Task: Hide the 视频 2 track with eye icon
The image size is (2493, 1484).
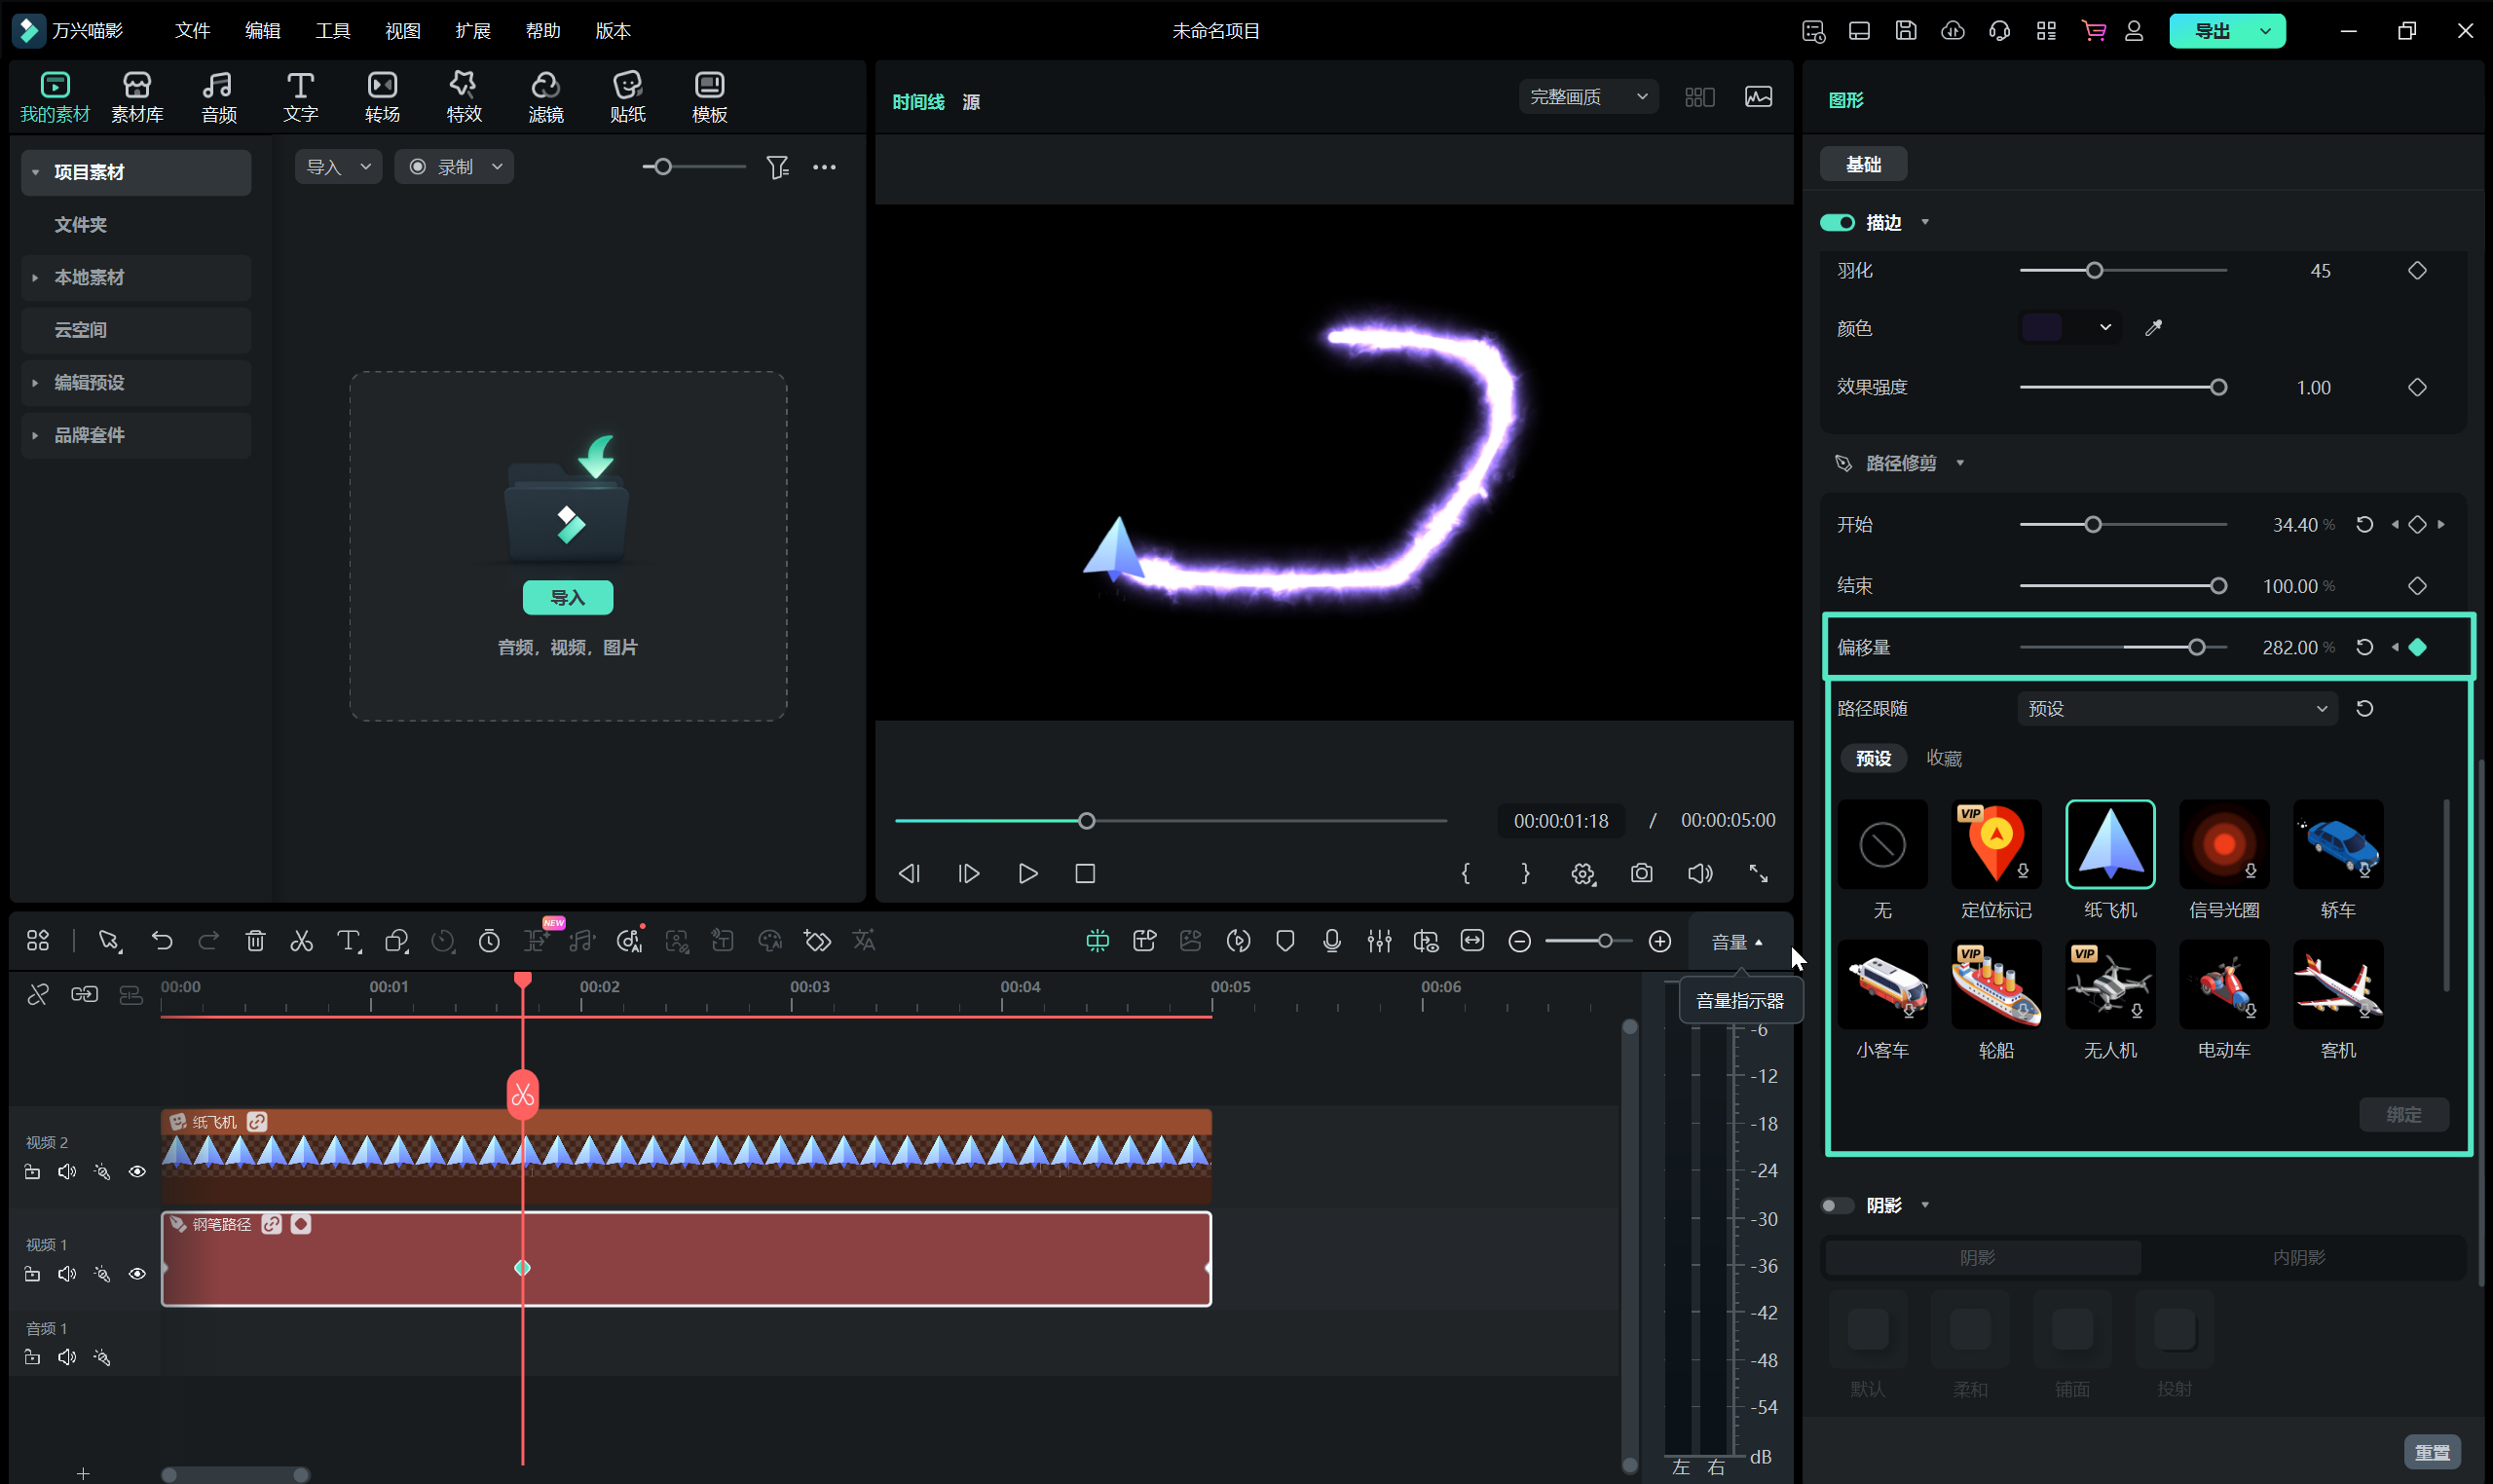Action: [x=137, y=1171]
